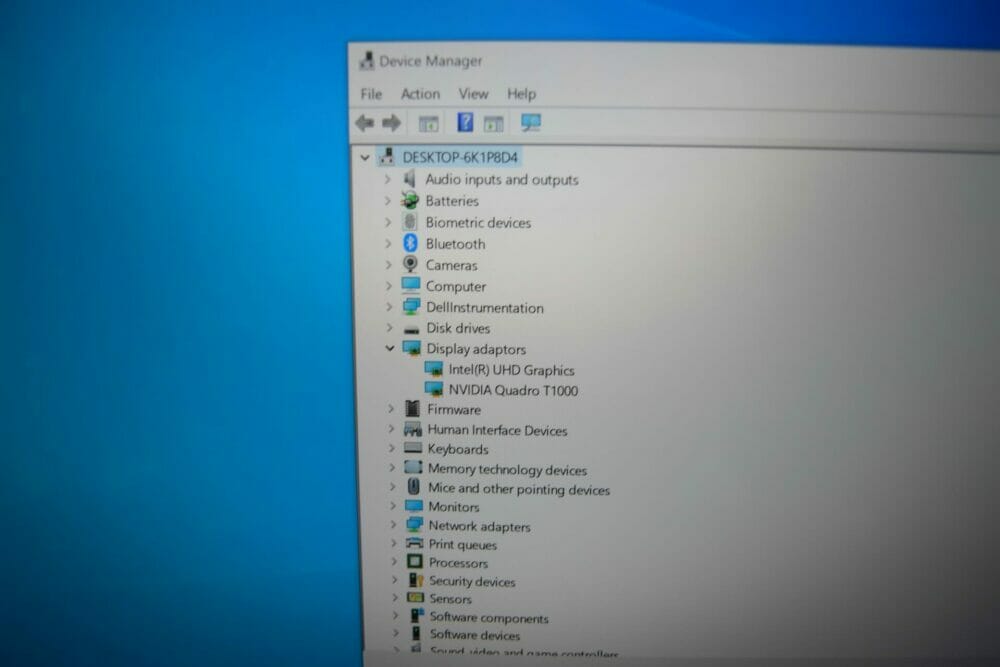
Task: Click the Audio inputs and outputs speaker icon
Action: 410,179
